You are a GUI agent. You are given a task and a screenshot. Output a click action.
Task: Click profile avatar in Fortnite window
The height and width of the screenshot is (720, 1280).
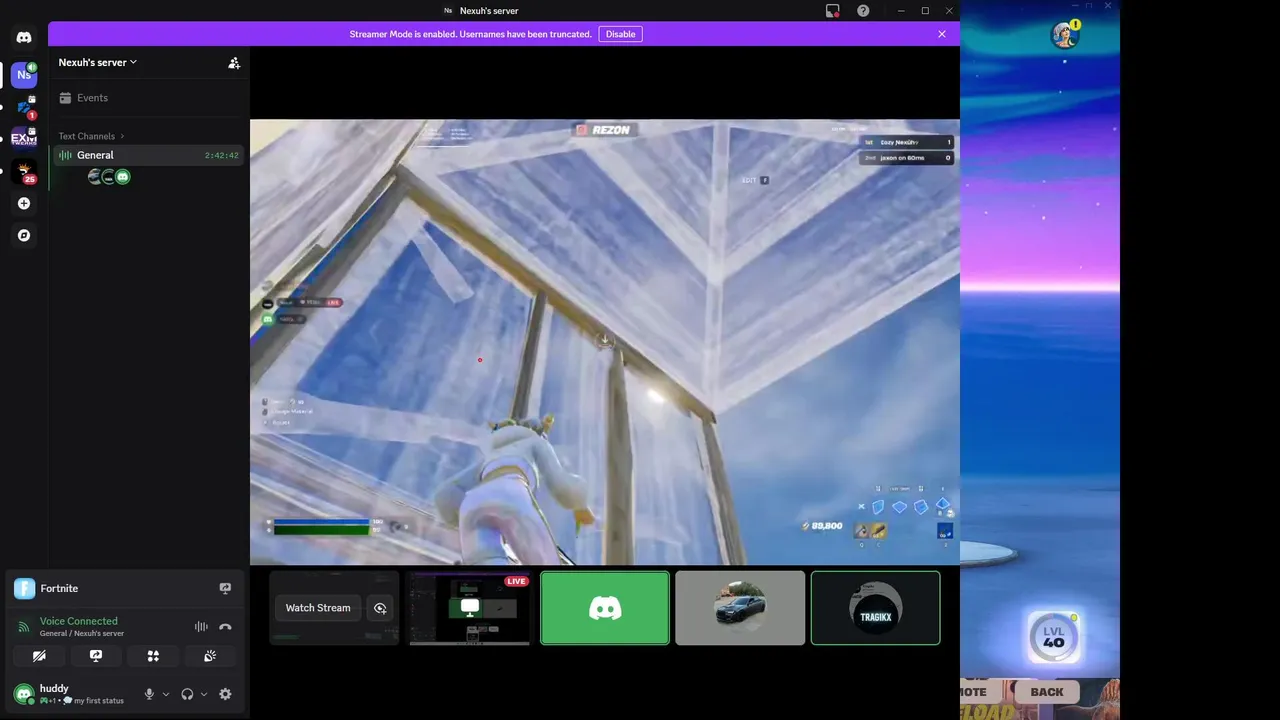1065,35
